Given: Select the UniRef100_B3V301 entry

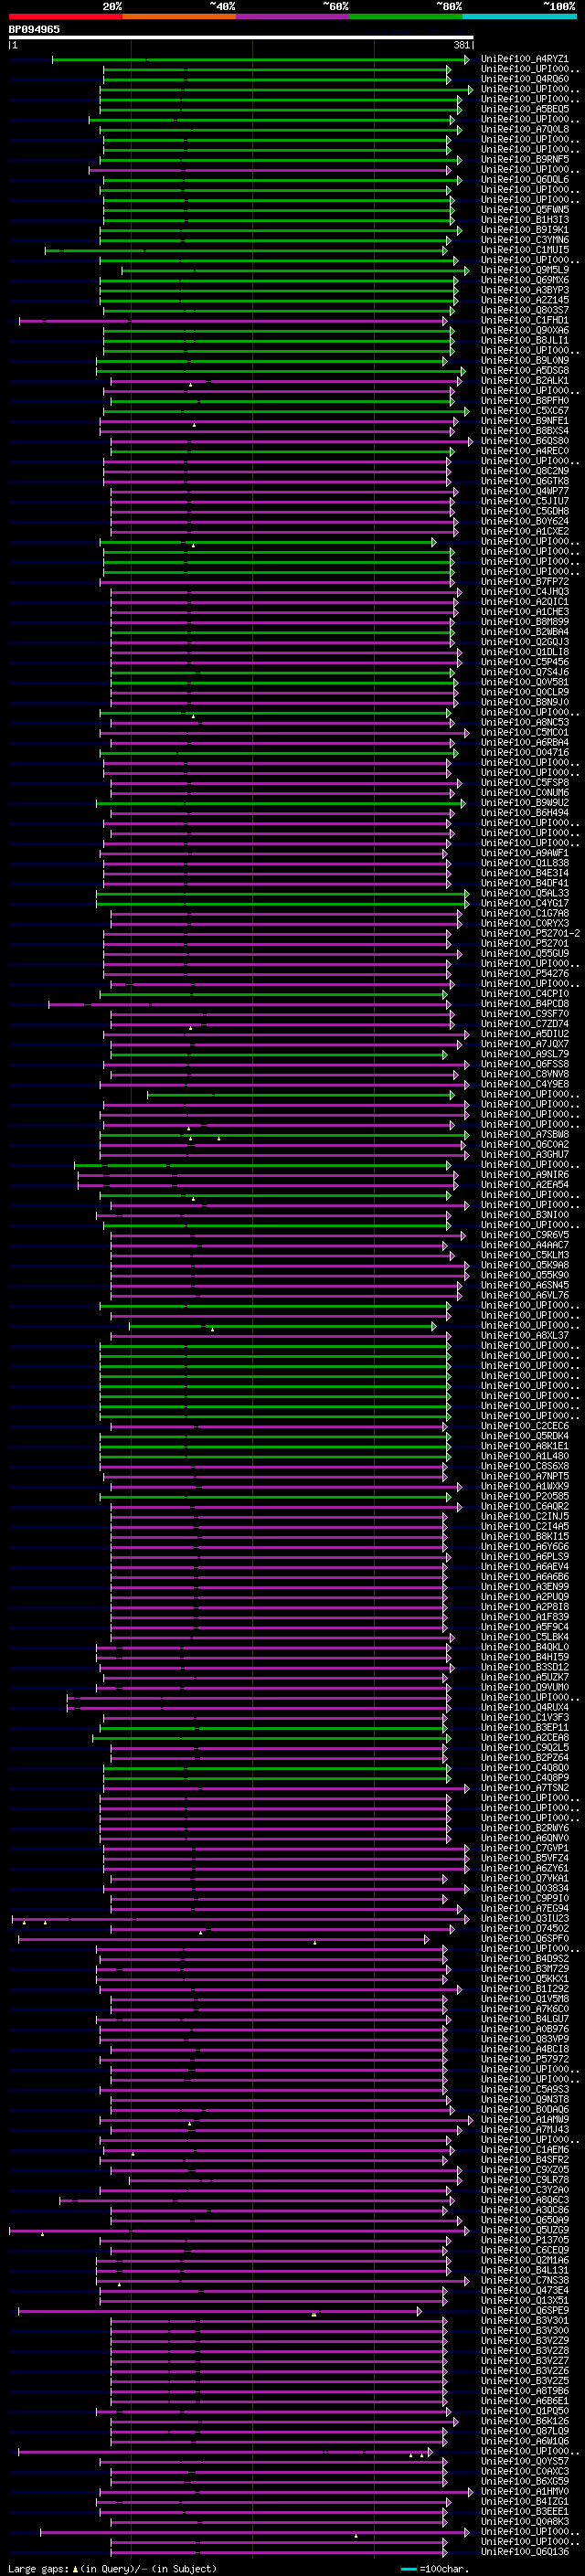Looking at the screenshot, I should tap(525, 2320).
